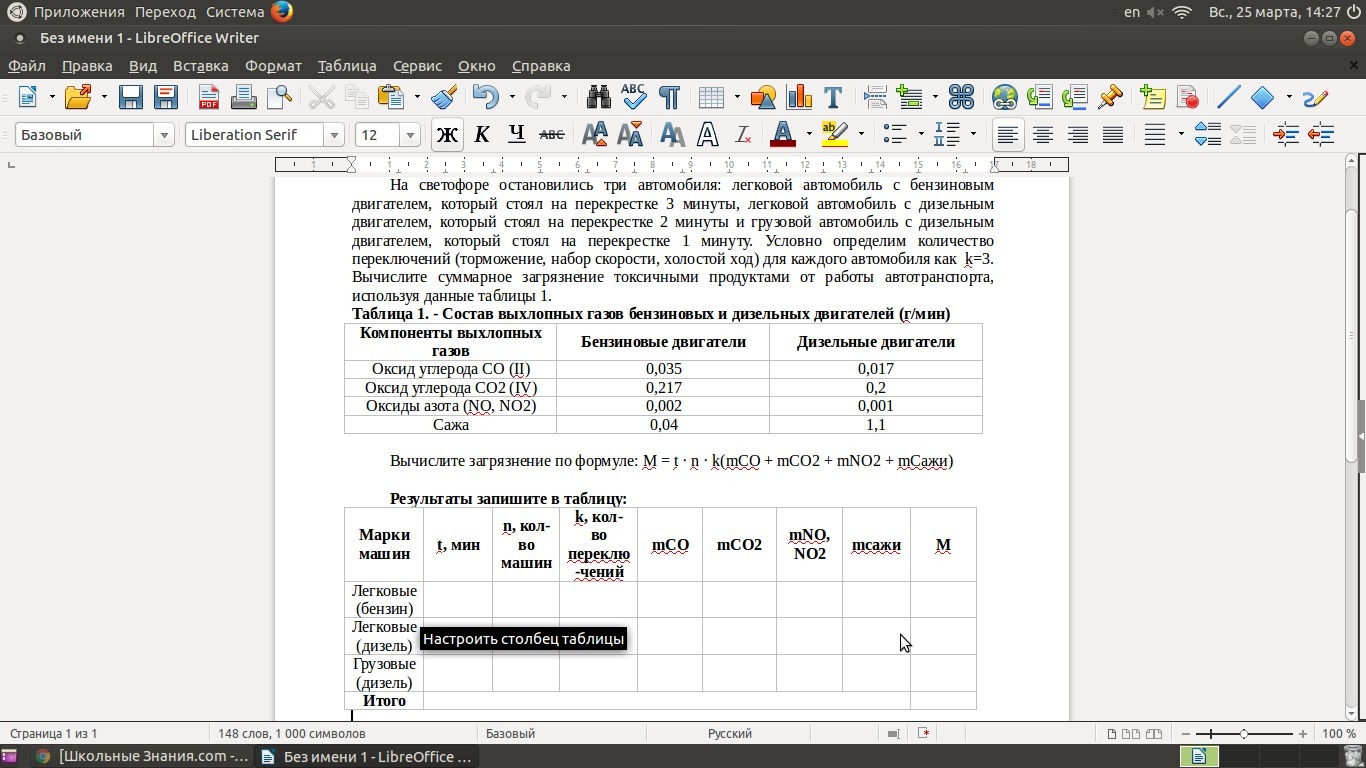The image size is (1366, 768).
Task: Insert an endnote
Action: [x=1075, y=97]
